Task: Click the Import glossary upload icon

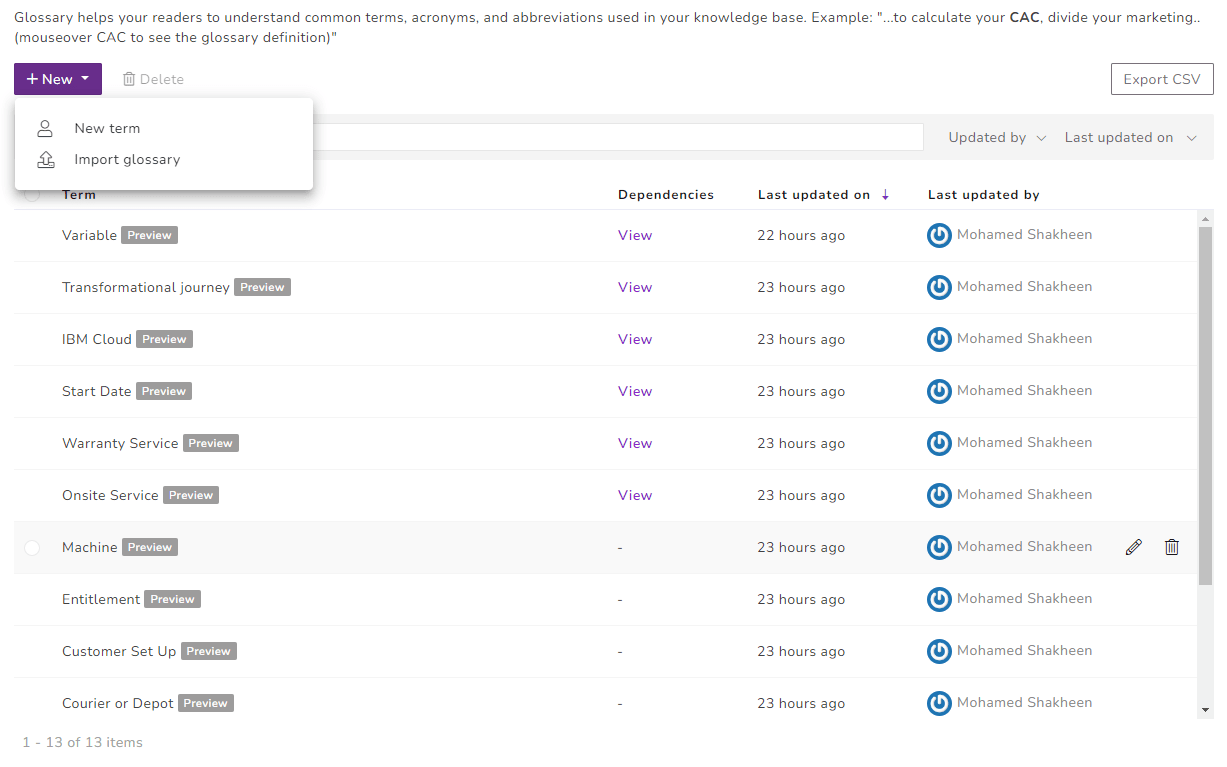Action: [x=45, y=160]
